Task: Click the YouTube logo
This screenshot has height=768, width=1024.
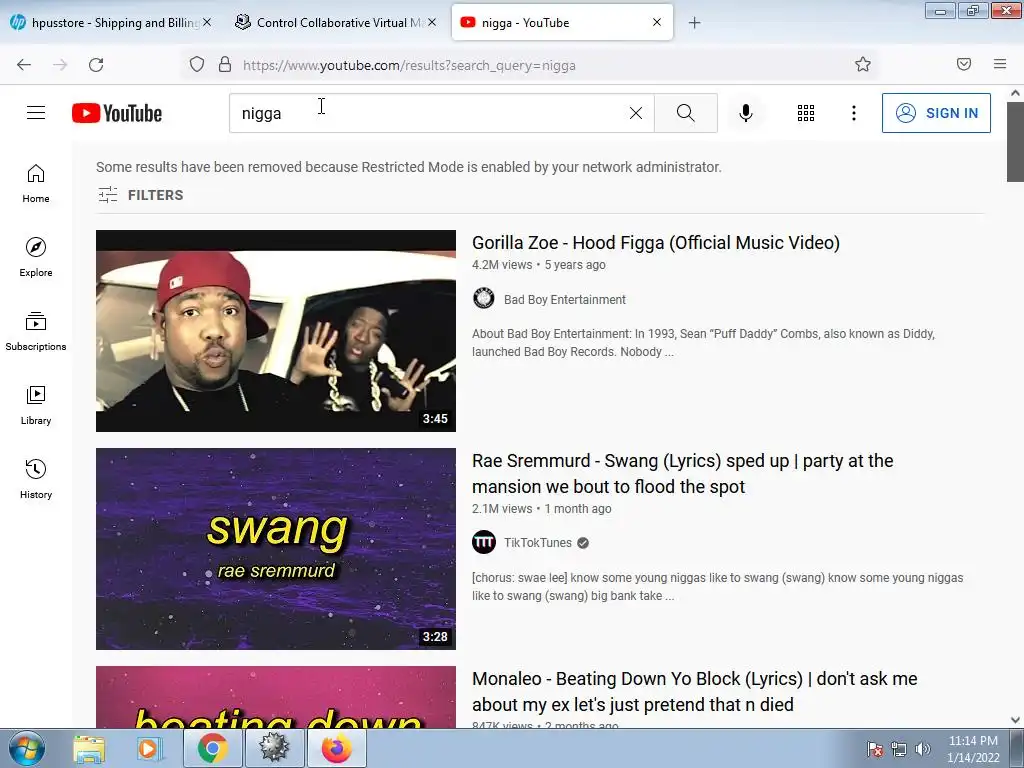Action: coord(117,113)
